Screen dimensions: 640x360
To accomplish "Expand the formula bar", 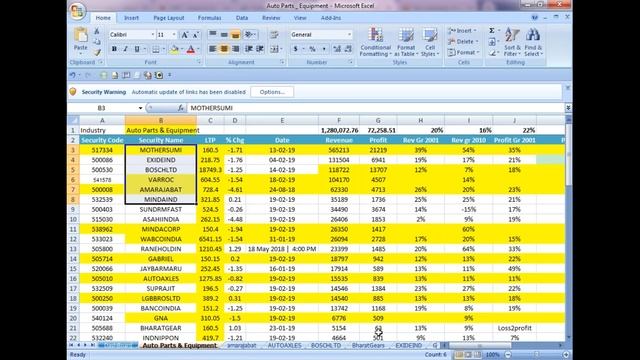I will click(568, 108).
